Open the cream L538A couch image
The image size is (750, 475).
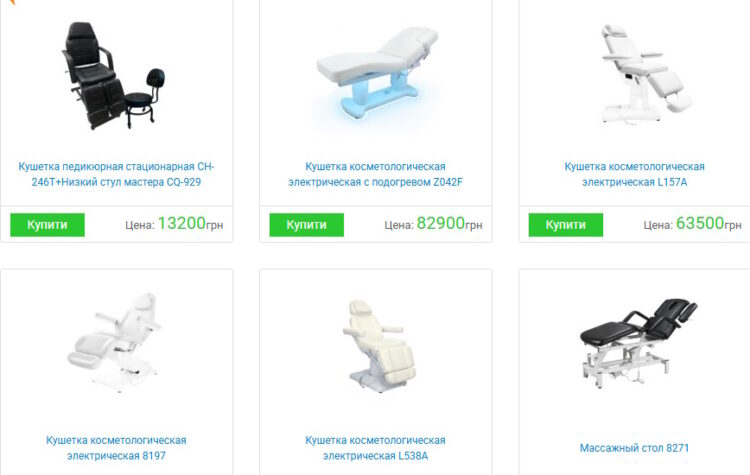(379, 346)
